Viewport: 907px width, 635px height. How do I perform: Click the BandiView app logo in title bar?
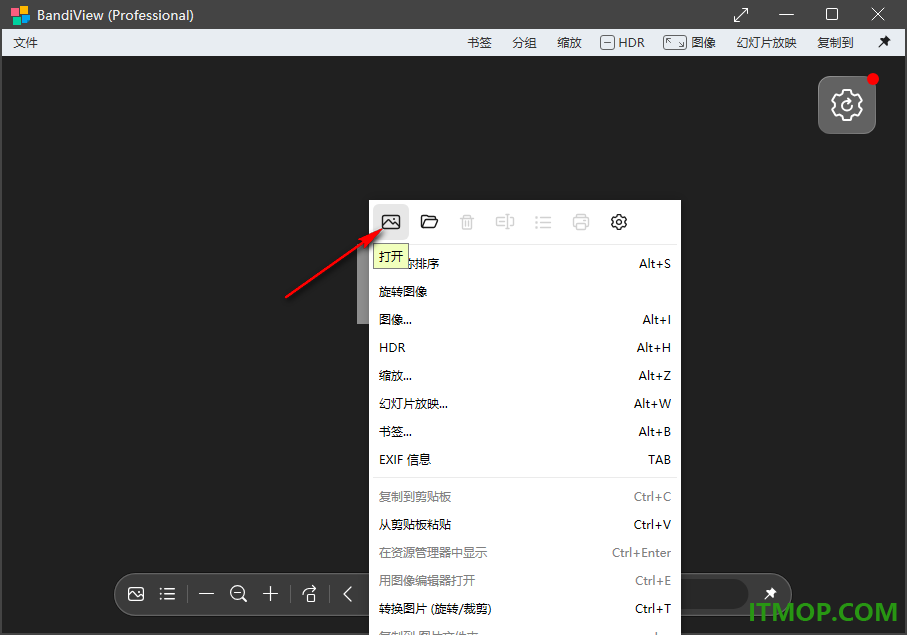[x=20, y=15]
